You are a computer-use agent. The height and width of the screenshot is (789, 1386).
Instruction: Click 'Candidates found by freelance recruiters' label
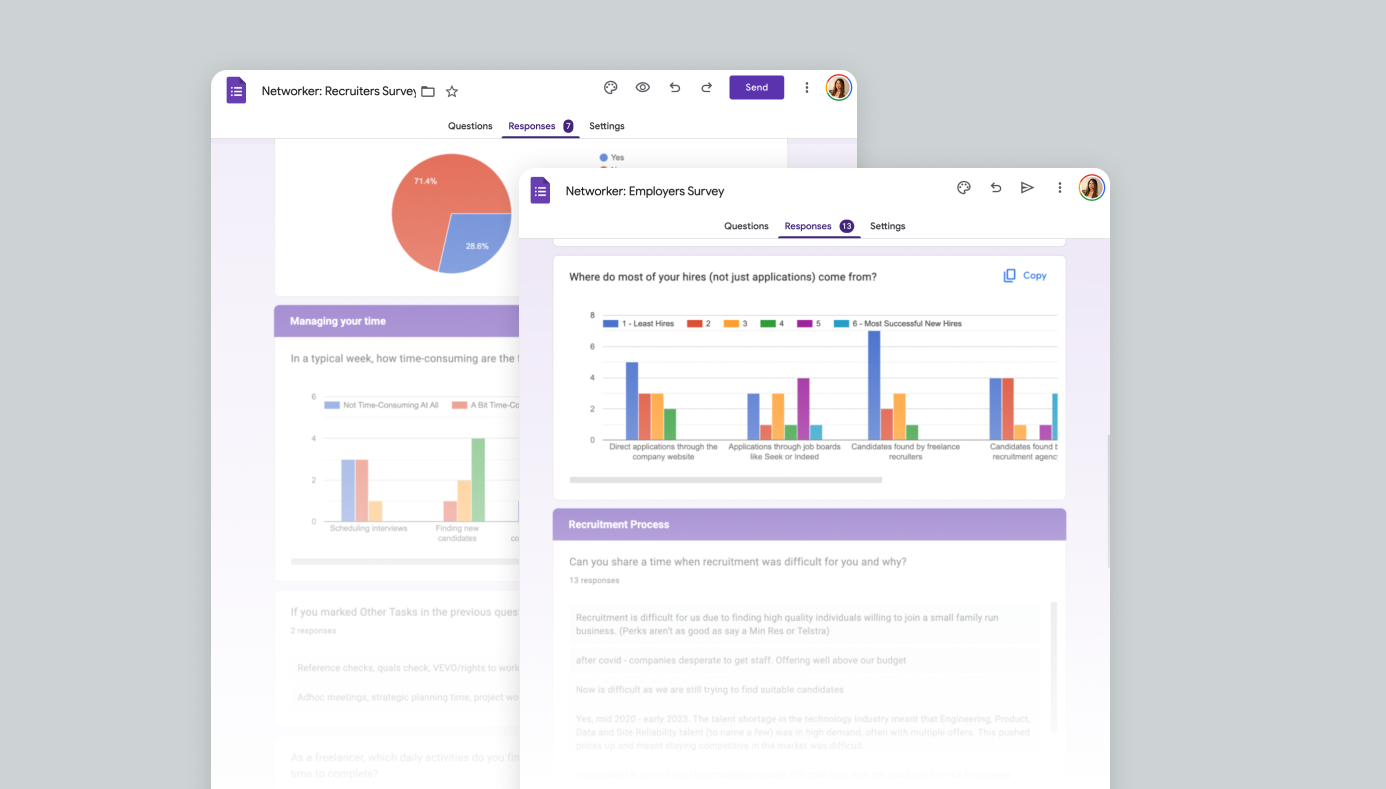pyautogui.click(x=906, y=451)
